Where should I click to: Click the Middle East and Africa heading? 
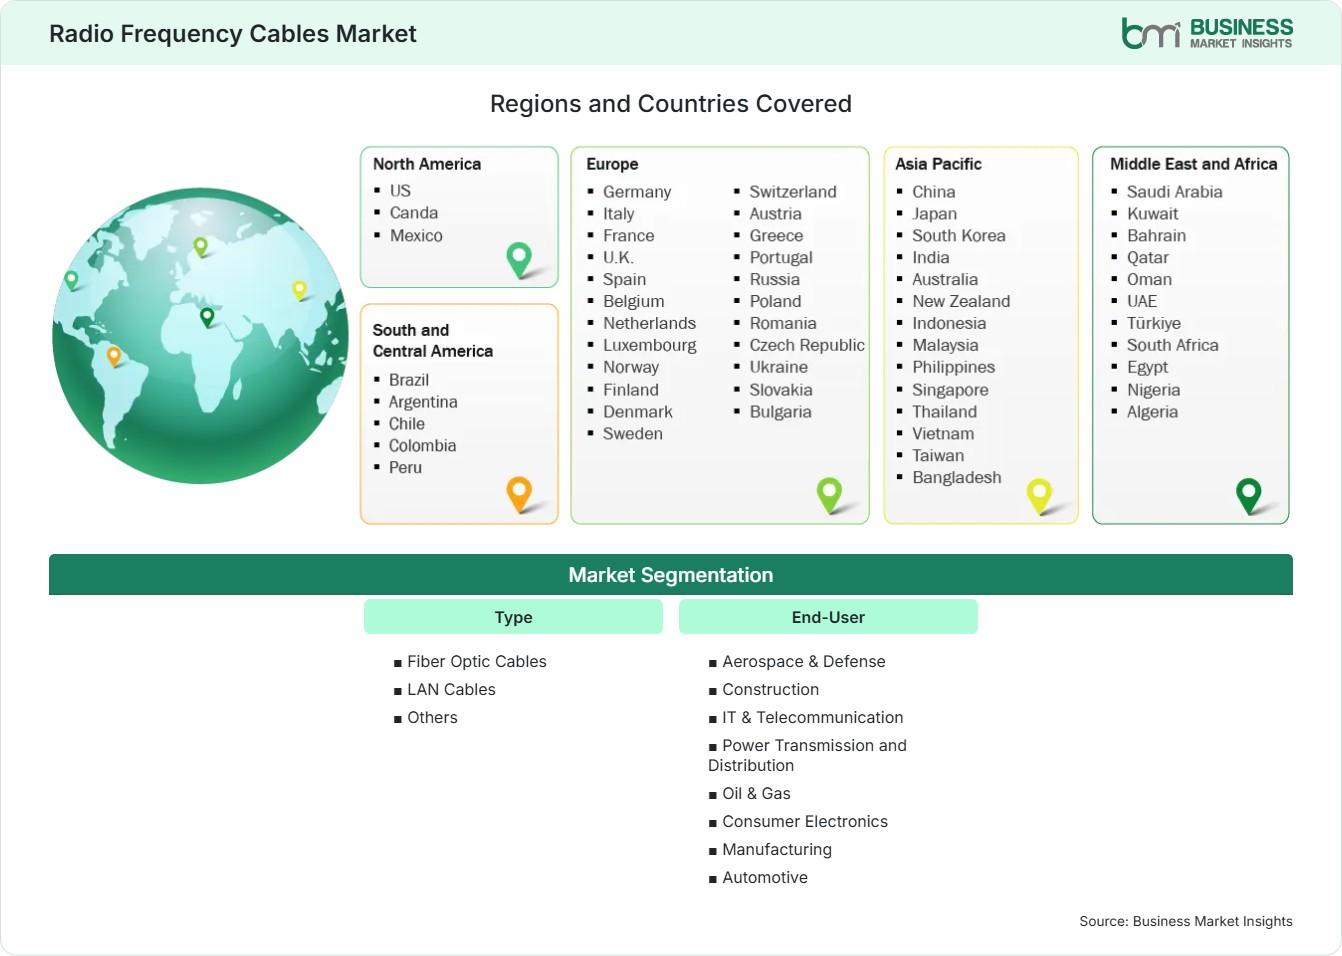coord(1194,164)
